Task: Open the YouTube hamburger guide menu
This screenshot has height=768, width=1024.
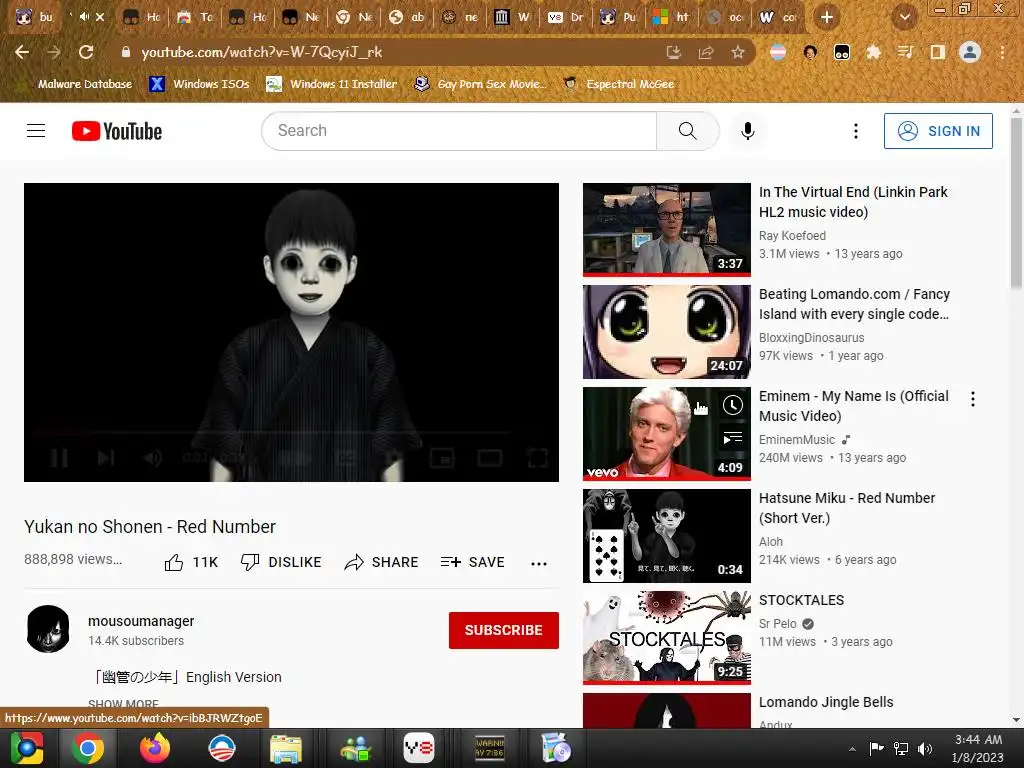Action: (x=36, y=131)
